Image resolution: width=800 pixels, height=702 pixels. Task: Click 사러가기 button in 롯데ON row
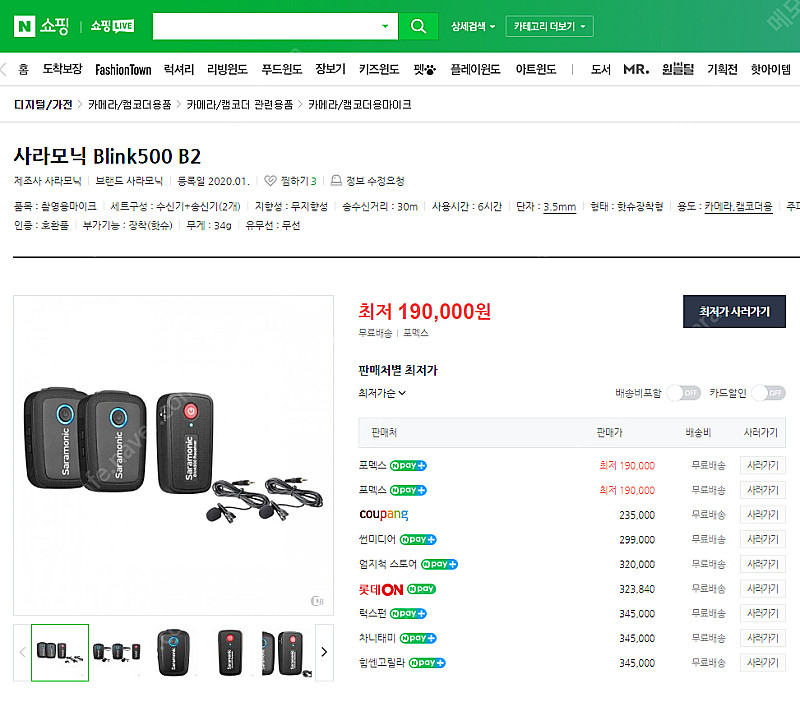(762, 589)
